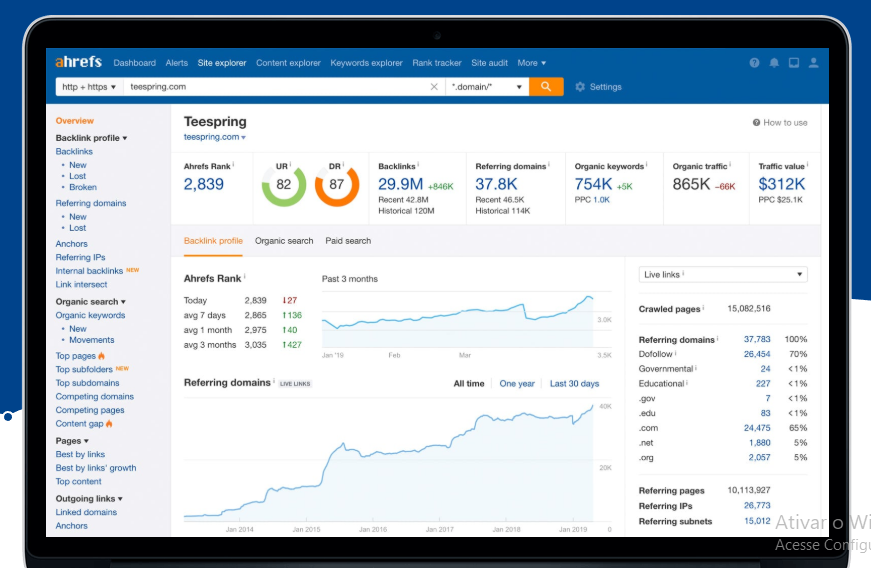
Task: Collapse the Backlink profile sidebar section
Action: (x=91, y=138)
